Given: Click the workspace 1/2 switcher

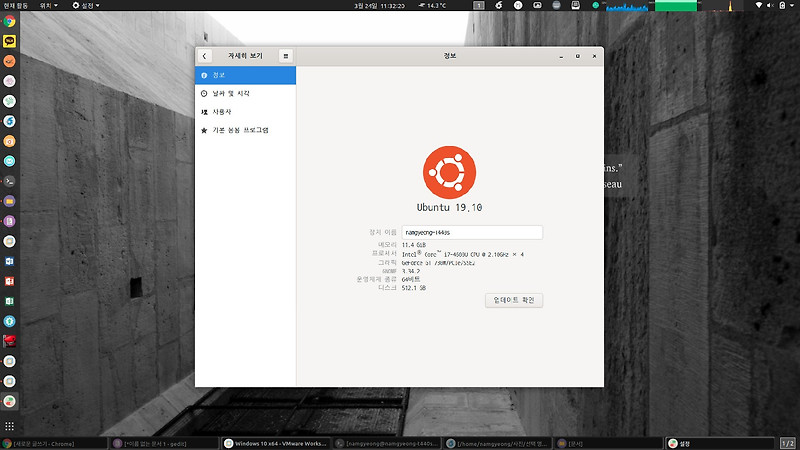Looking at the screenshot, I should click(788, 443).
